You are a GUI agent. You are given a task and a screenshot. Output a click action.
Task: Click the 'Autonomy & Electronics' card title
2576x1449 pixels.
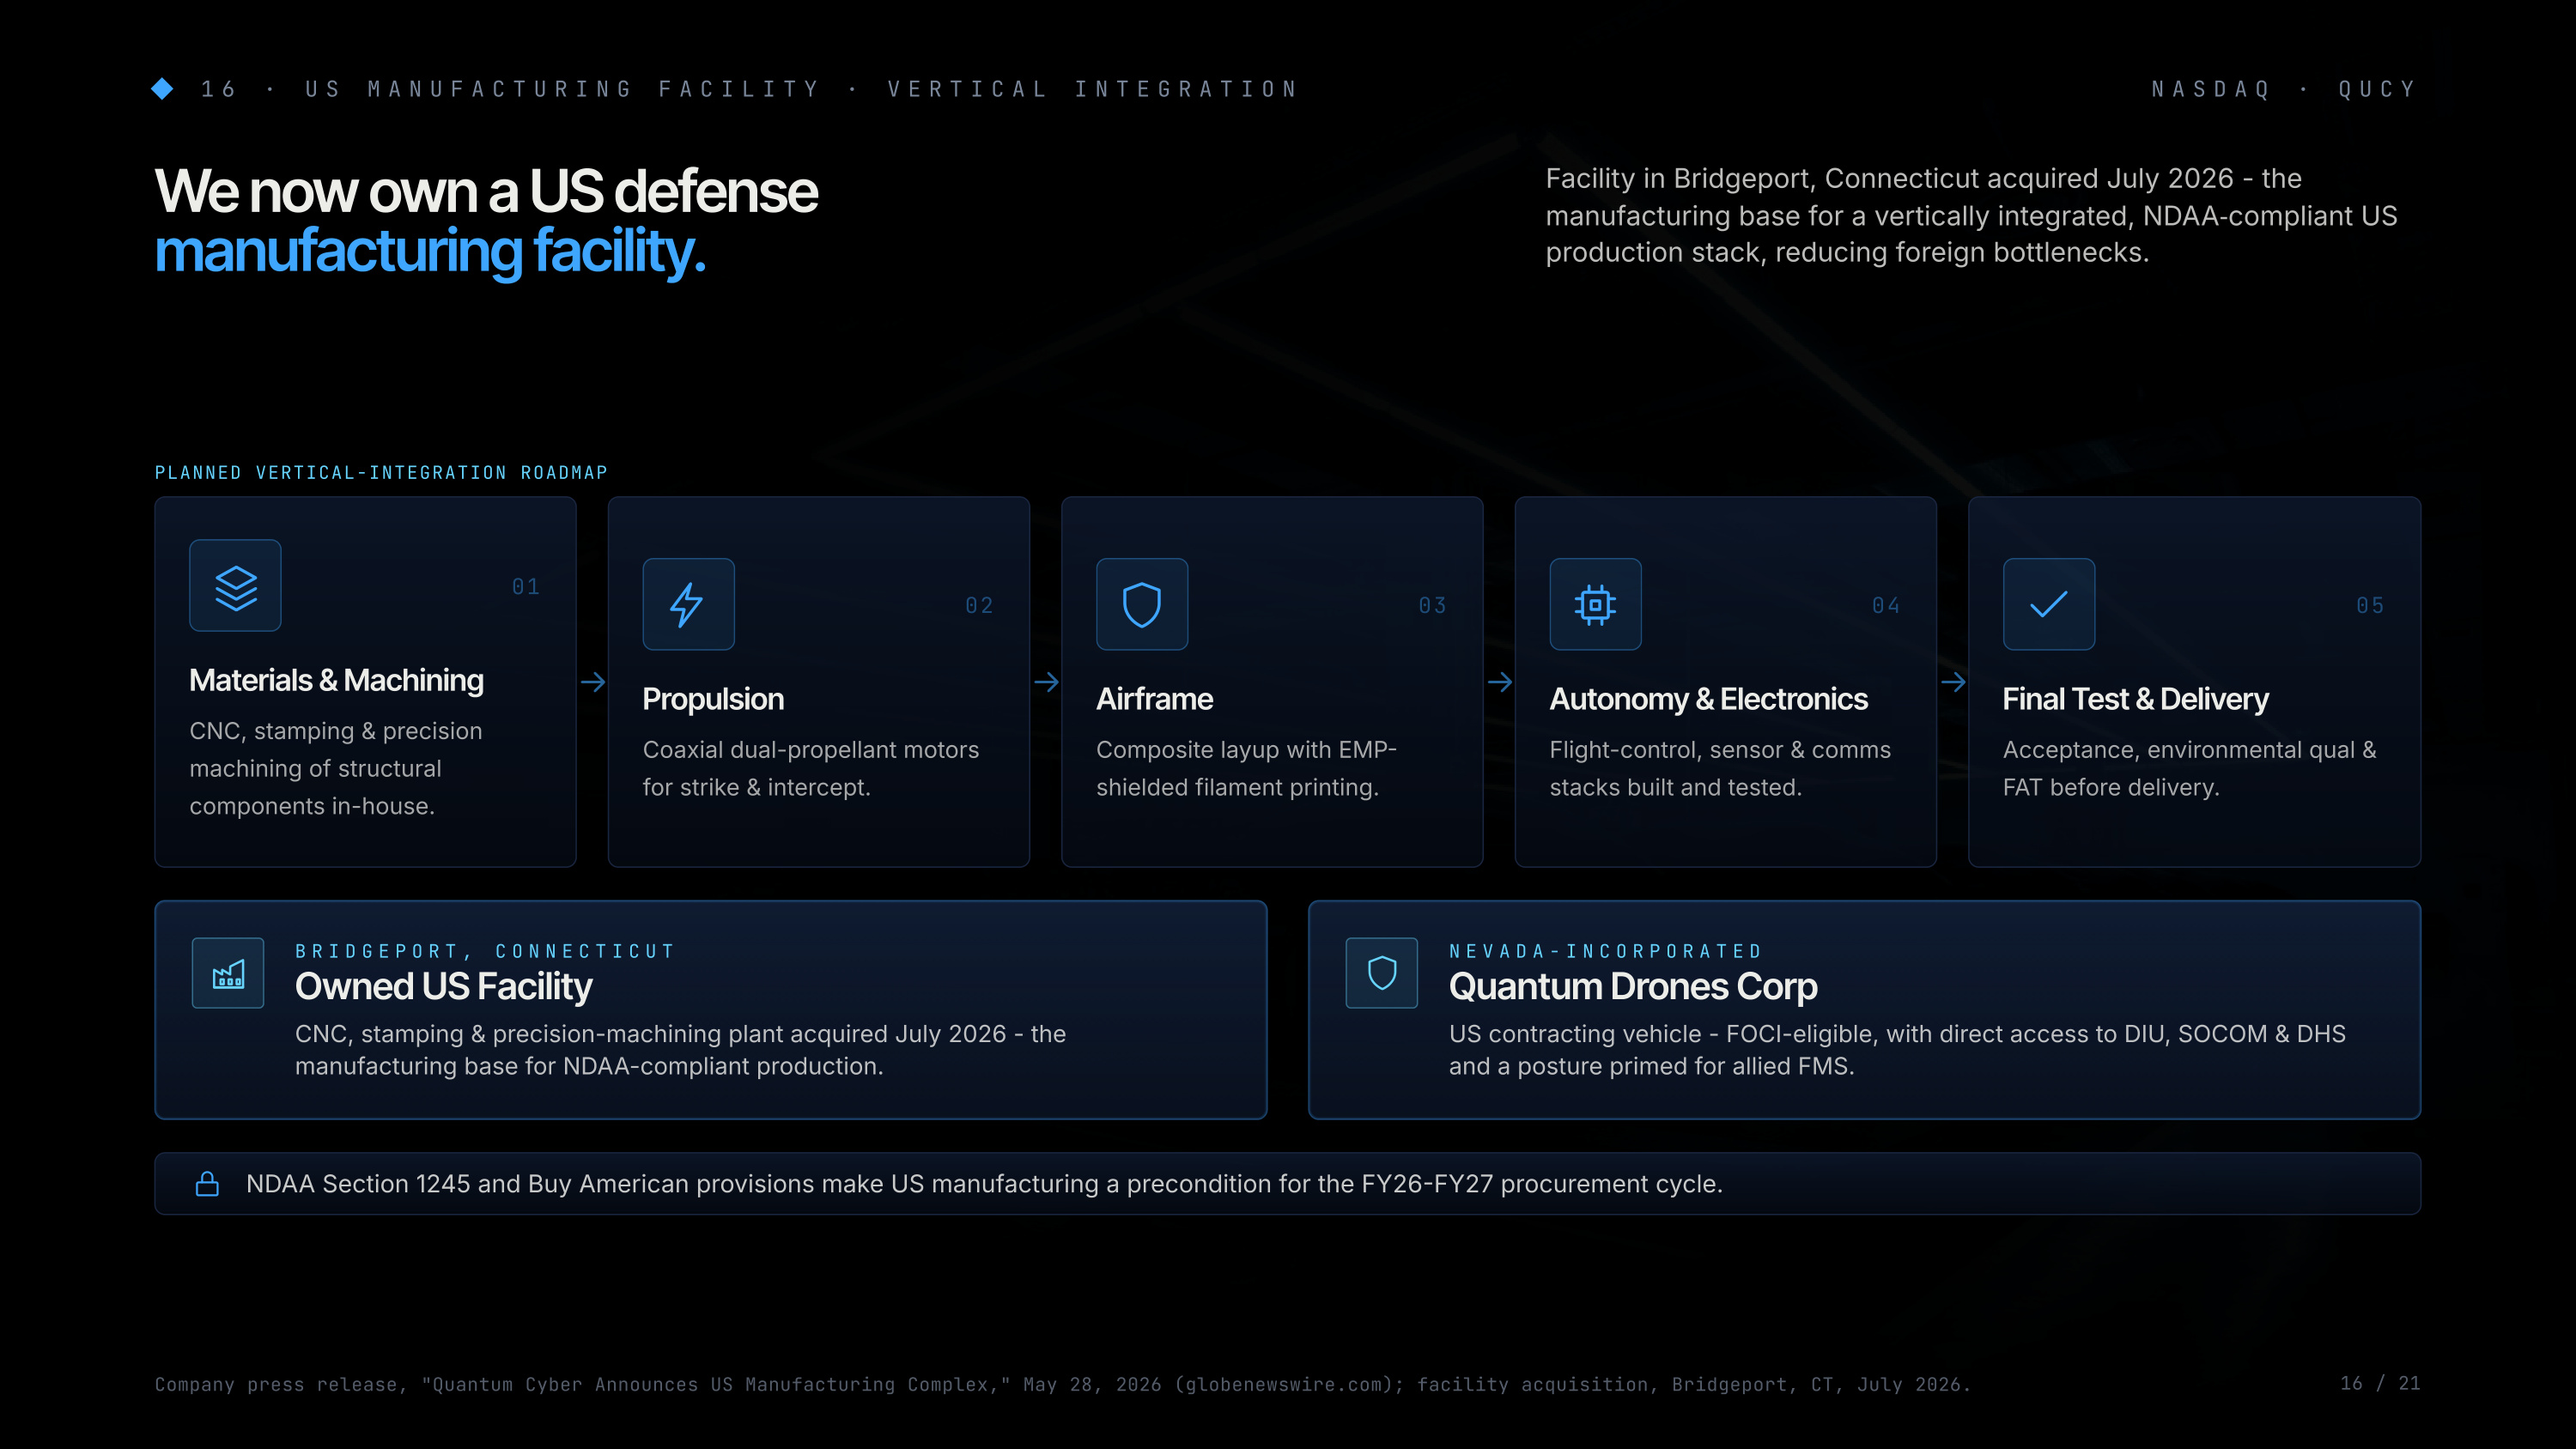pos(1708,699)
